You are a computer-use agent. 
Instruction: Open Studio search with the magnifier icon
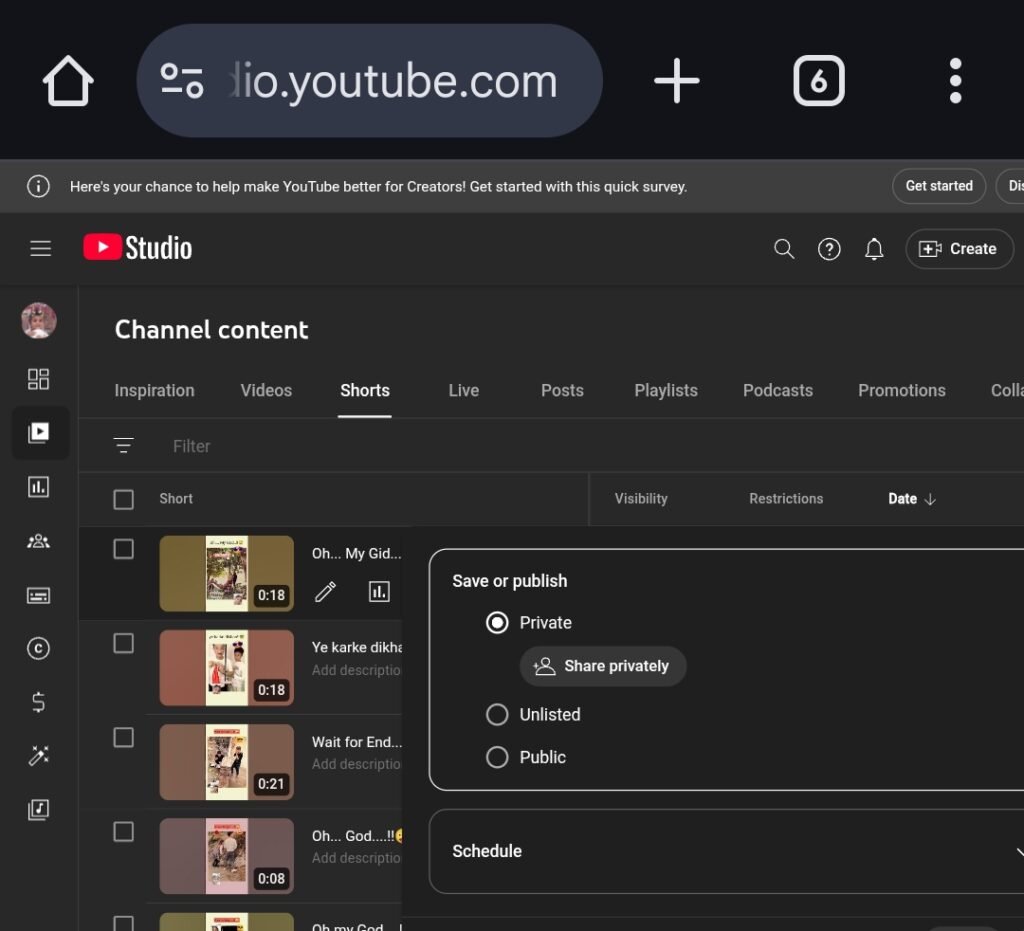point(784,248)
